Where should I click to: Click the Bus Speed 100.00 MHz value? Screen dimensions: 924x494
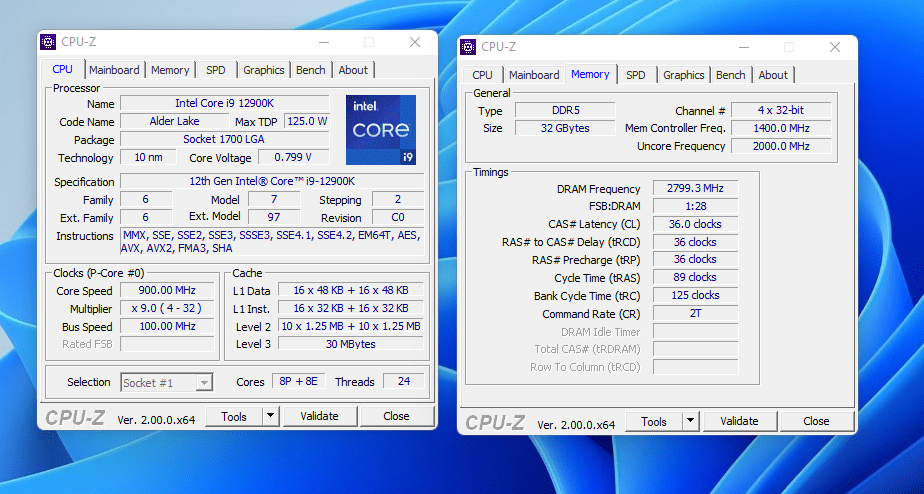(x=167, y=326)
